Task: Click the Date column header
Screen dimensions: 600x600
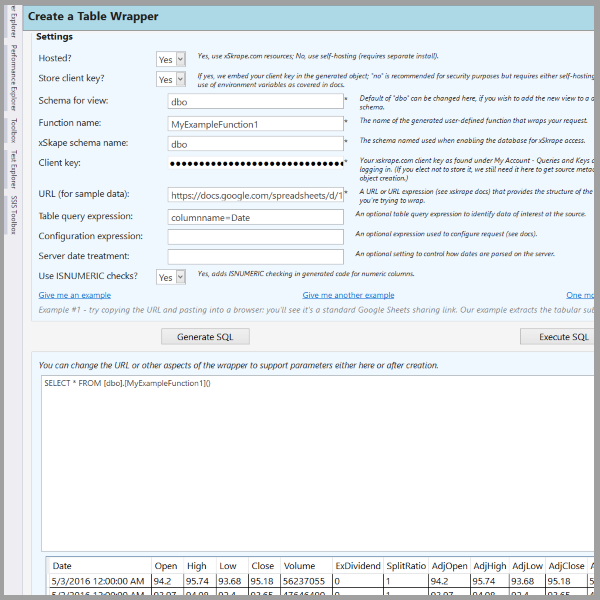Action: pyautogui.click(x=100, y=566)
